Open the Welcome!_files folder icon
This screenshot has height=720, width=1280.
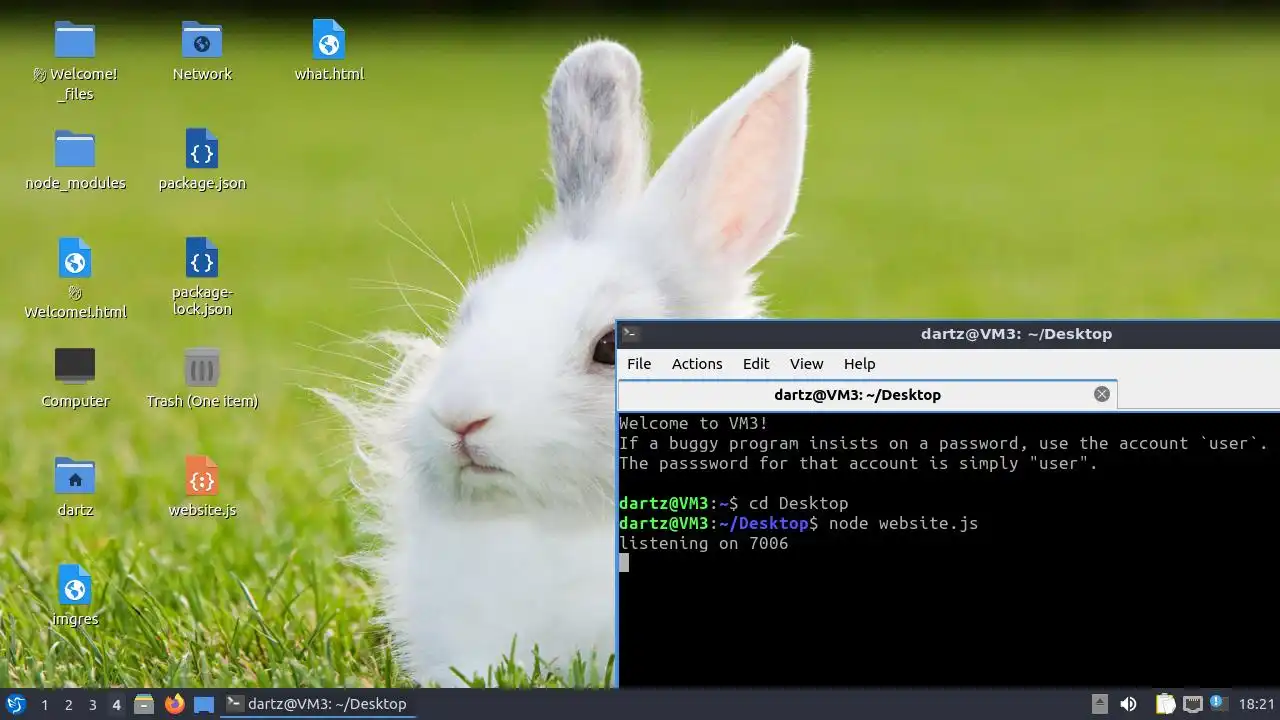point(75,40)
